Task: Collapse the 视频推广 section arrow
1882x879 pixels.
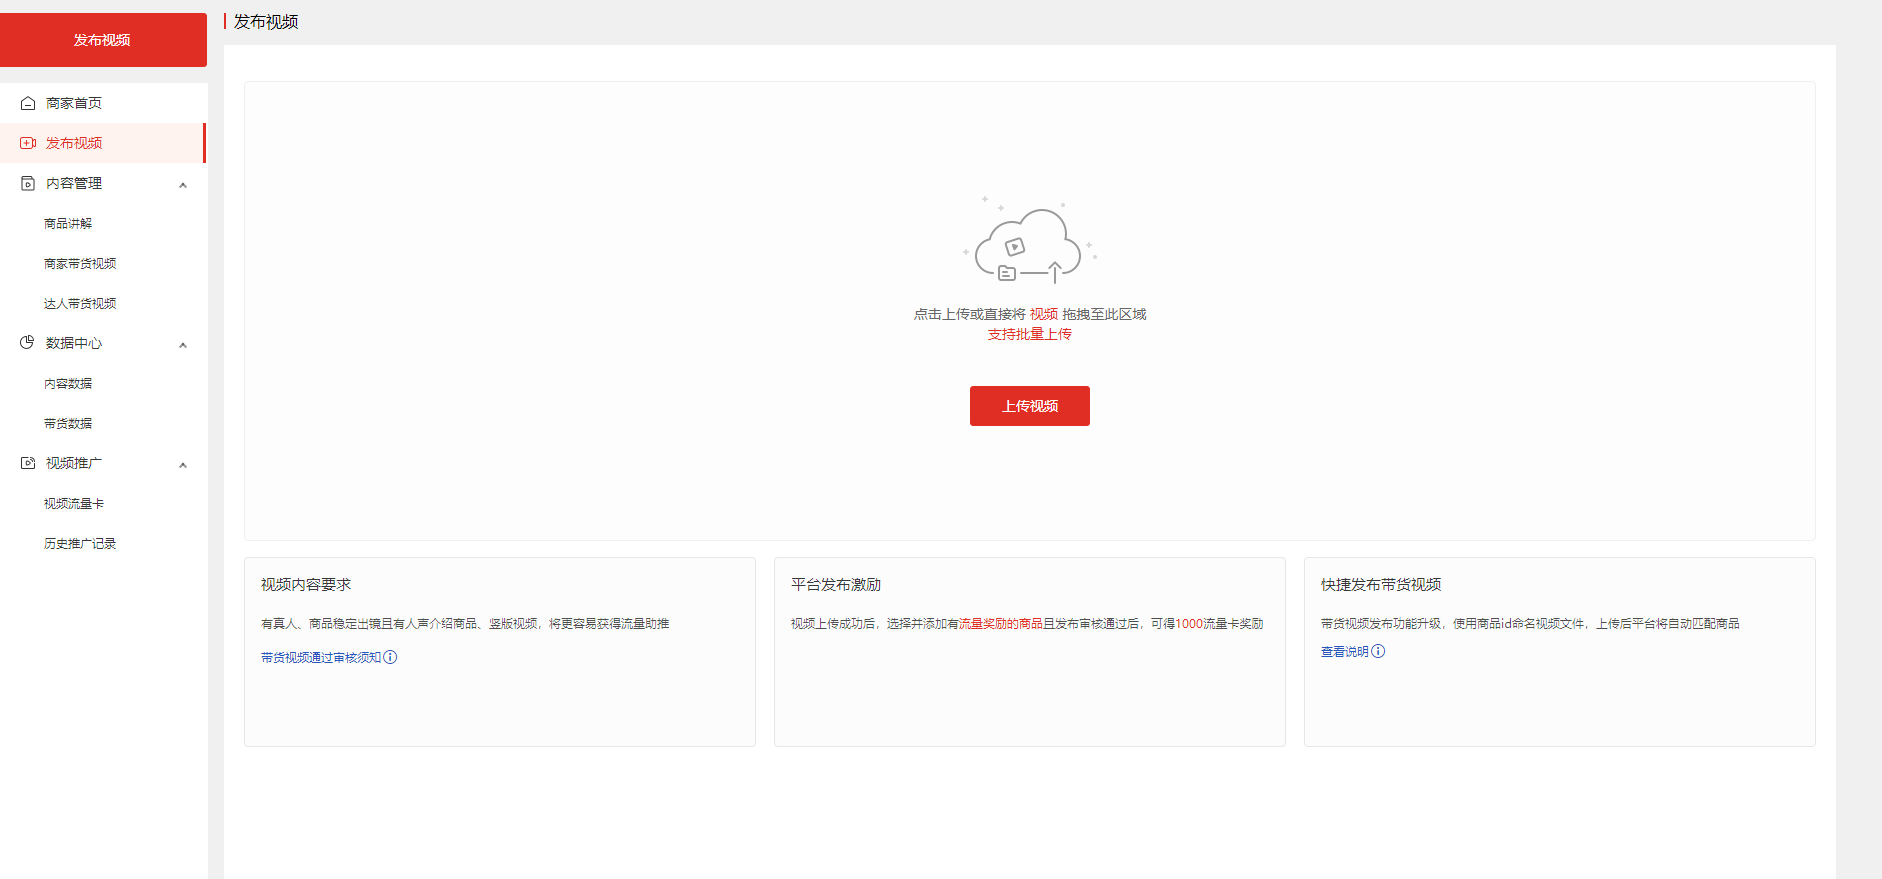Action: [183, 465]
